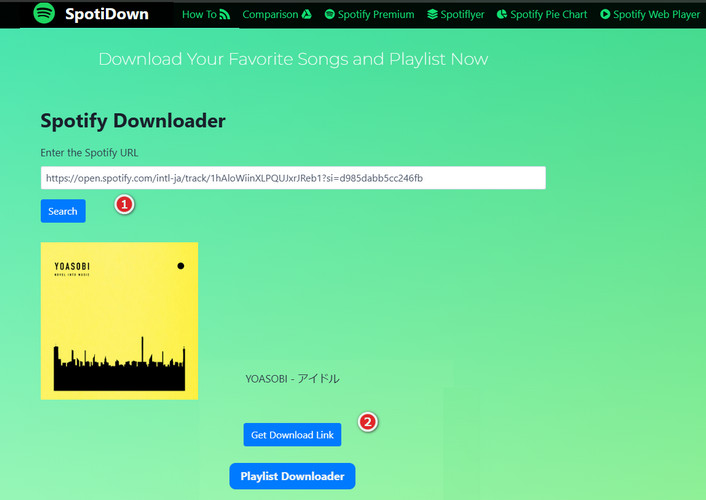Viewport: 706px width, 500px height.
Task: Open the Spotify Web Player menu item
Action: [x=656, y=14]
